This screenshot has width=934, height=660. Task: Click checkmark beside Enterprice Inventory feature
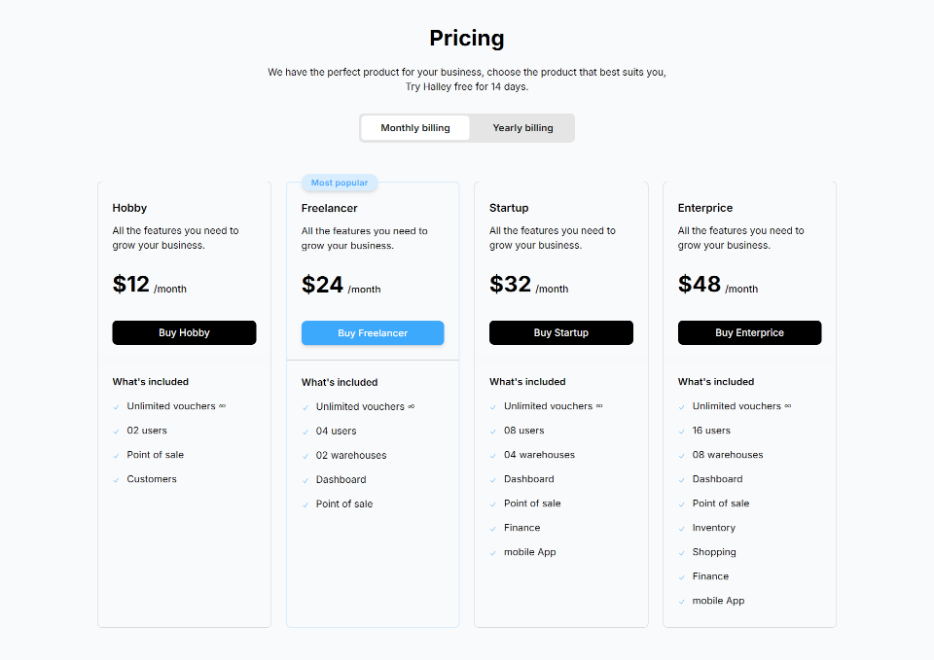pyautogui.click(x=682, y=529)
